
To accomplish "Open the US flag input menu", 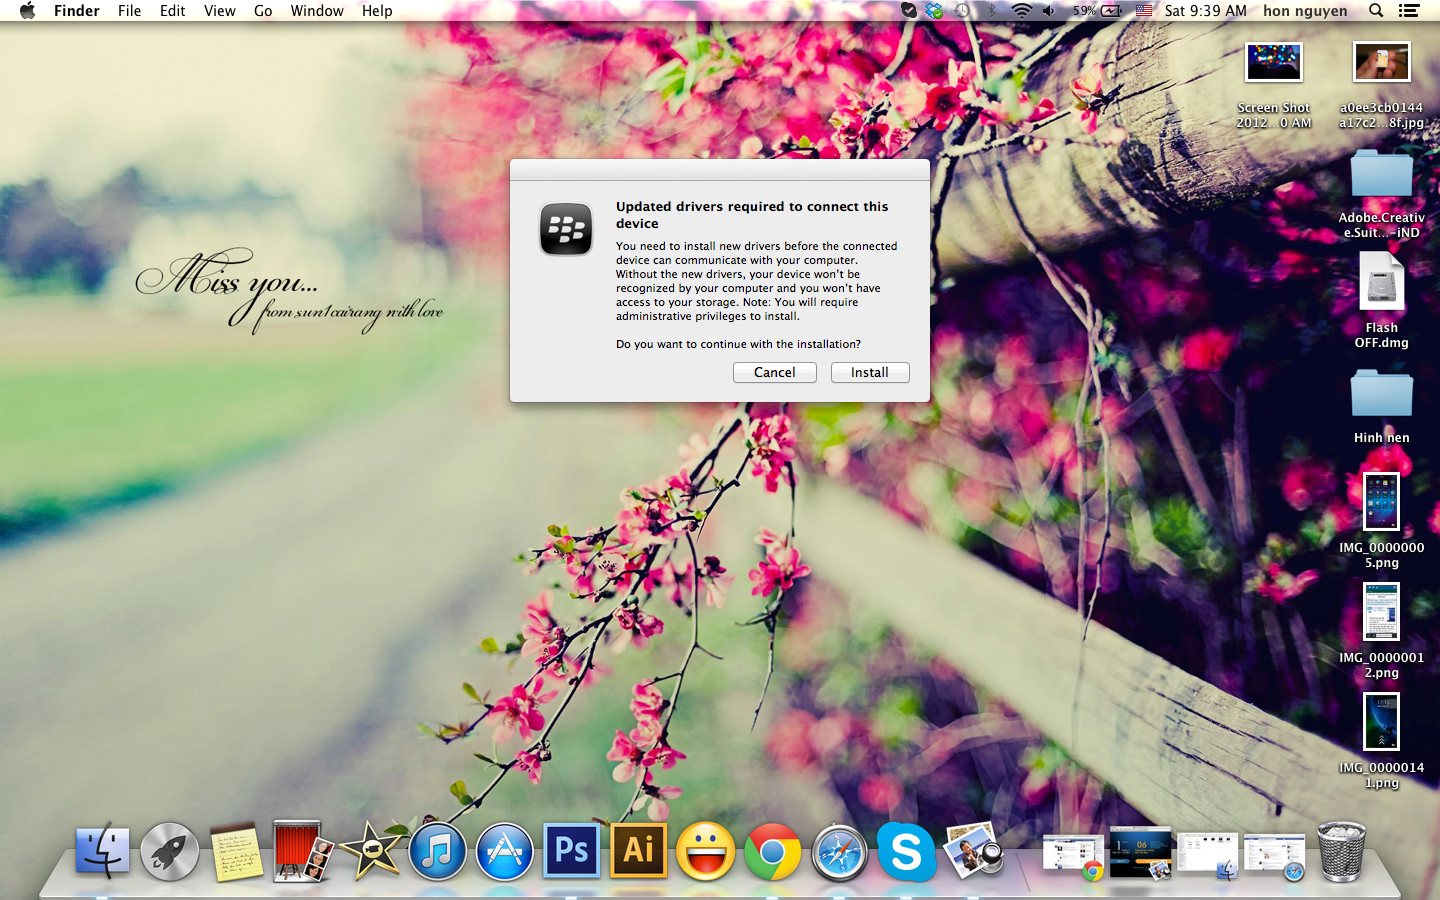I will click(1144, 11).
